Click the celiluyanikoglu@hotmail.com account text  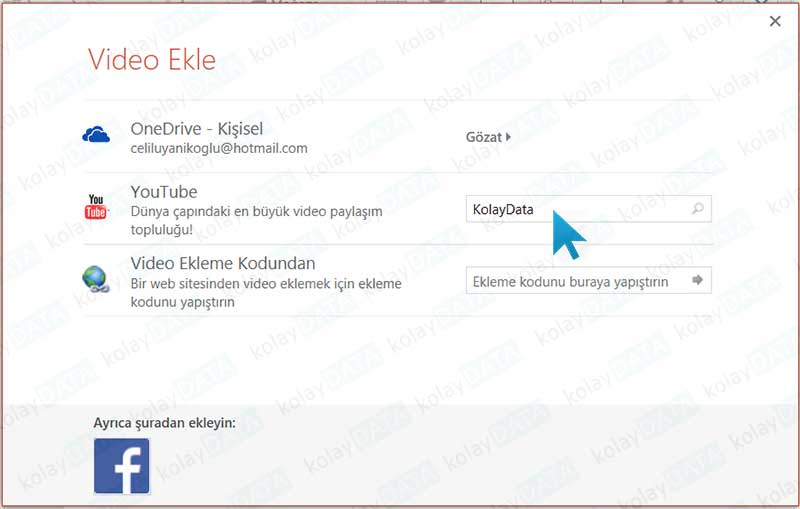[x=219, y=148]
